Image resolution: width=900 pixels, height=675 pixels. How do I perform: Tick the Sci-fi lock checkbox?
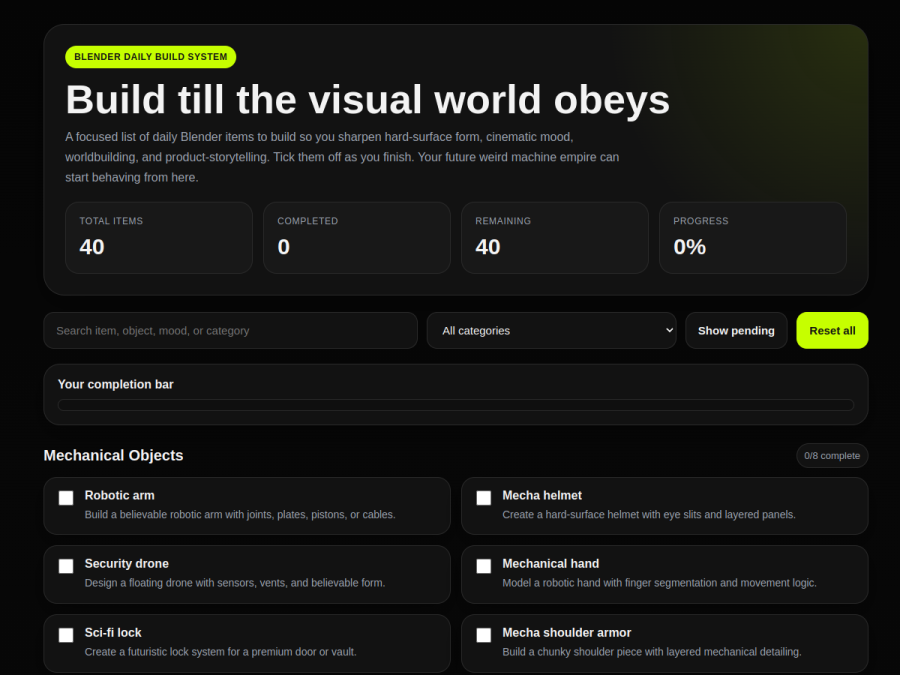[66, 635]
